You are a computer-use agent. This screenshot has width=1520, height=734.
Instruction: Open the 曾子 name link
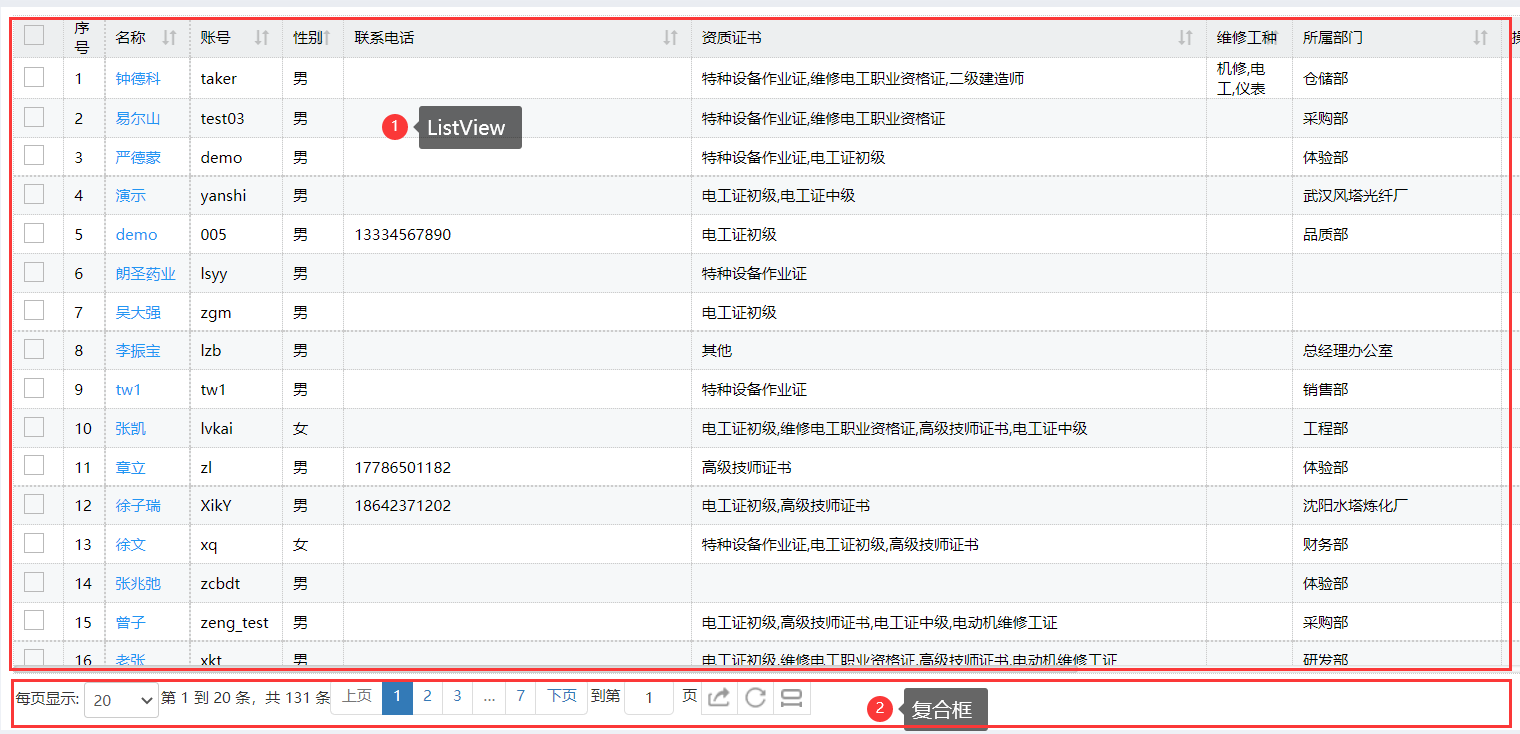coord(131,622)
